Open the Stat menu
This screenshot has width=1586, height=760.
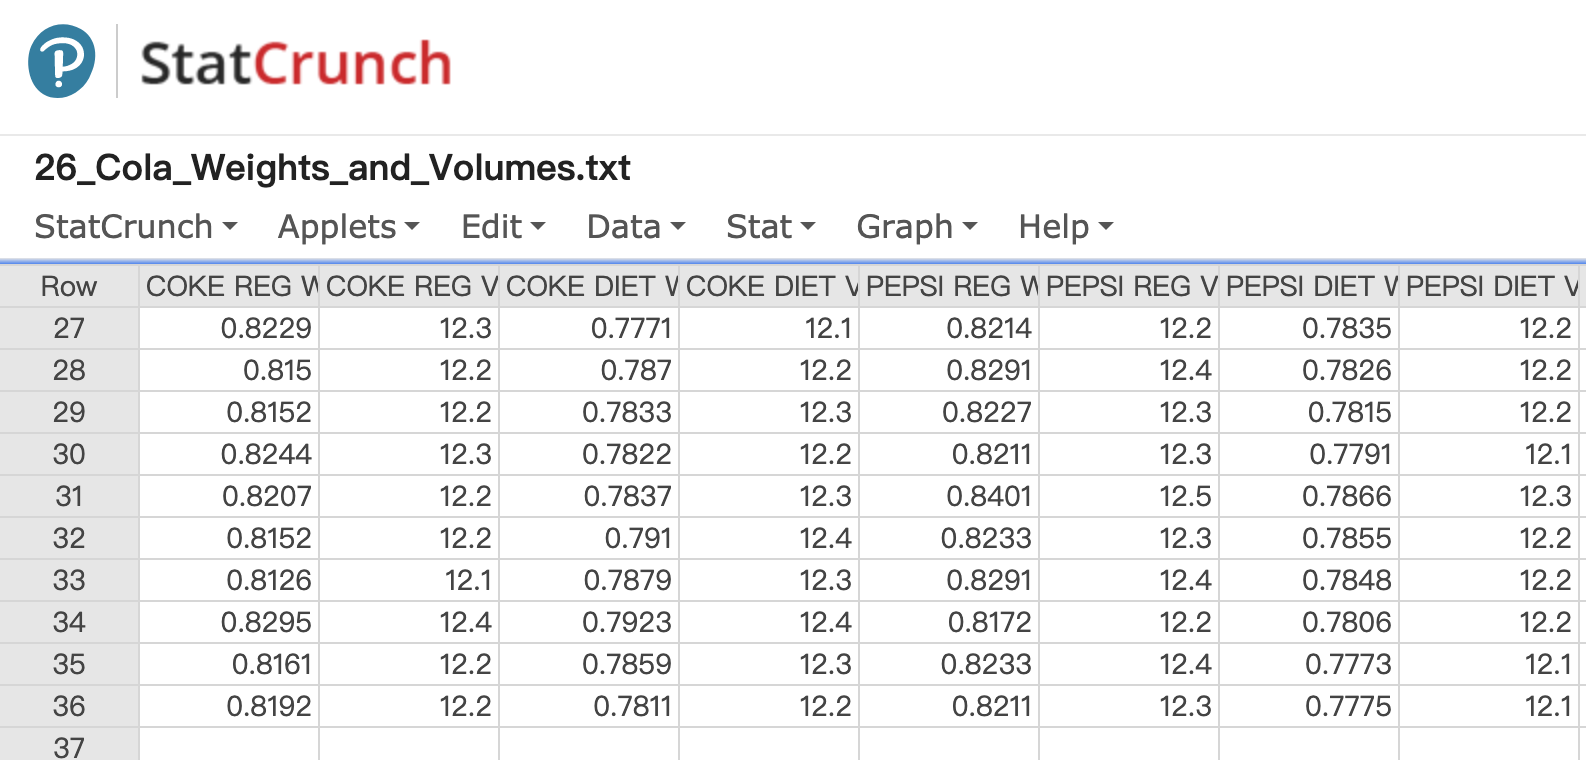tap(771, 227)
